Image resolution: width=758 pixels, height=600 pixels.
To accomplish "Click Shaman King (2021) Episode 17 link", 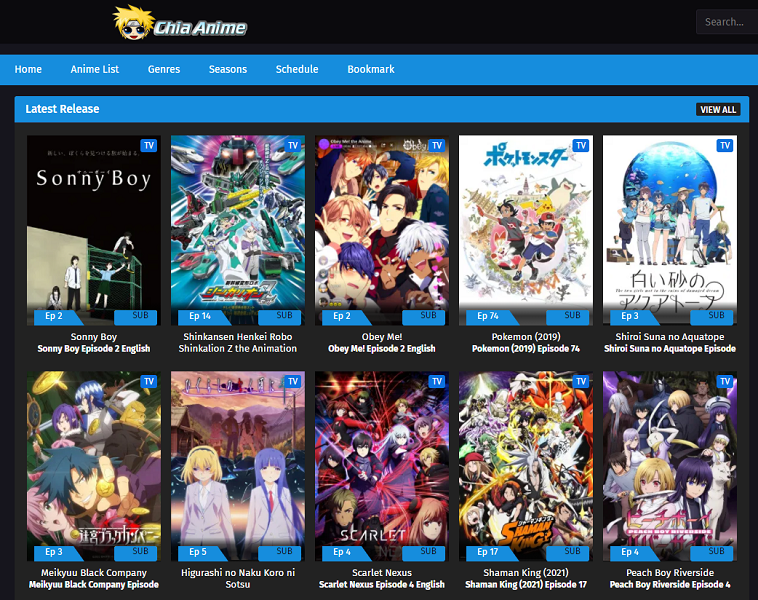I will (526, 585).
